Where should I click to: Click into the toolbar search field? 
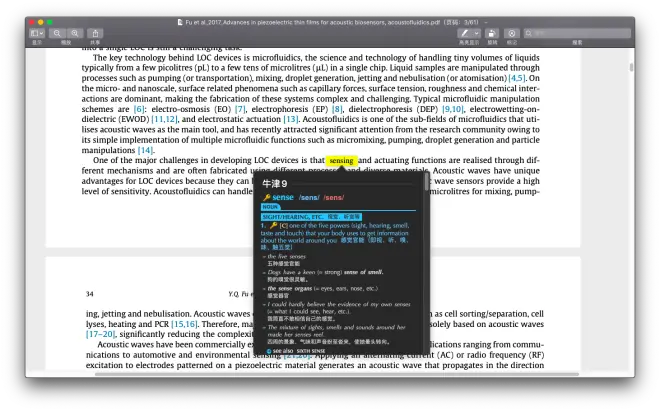point(578,33)
